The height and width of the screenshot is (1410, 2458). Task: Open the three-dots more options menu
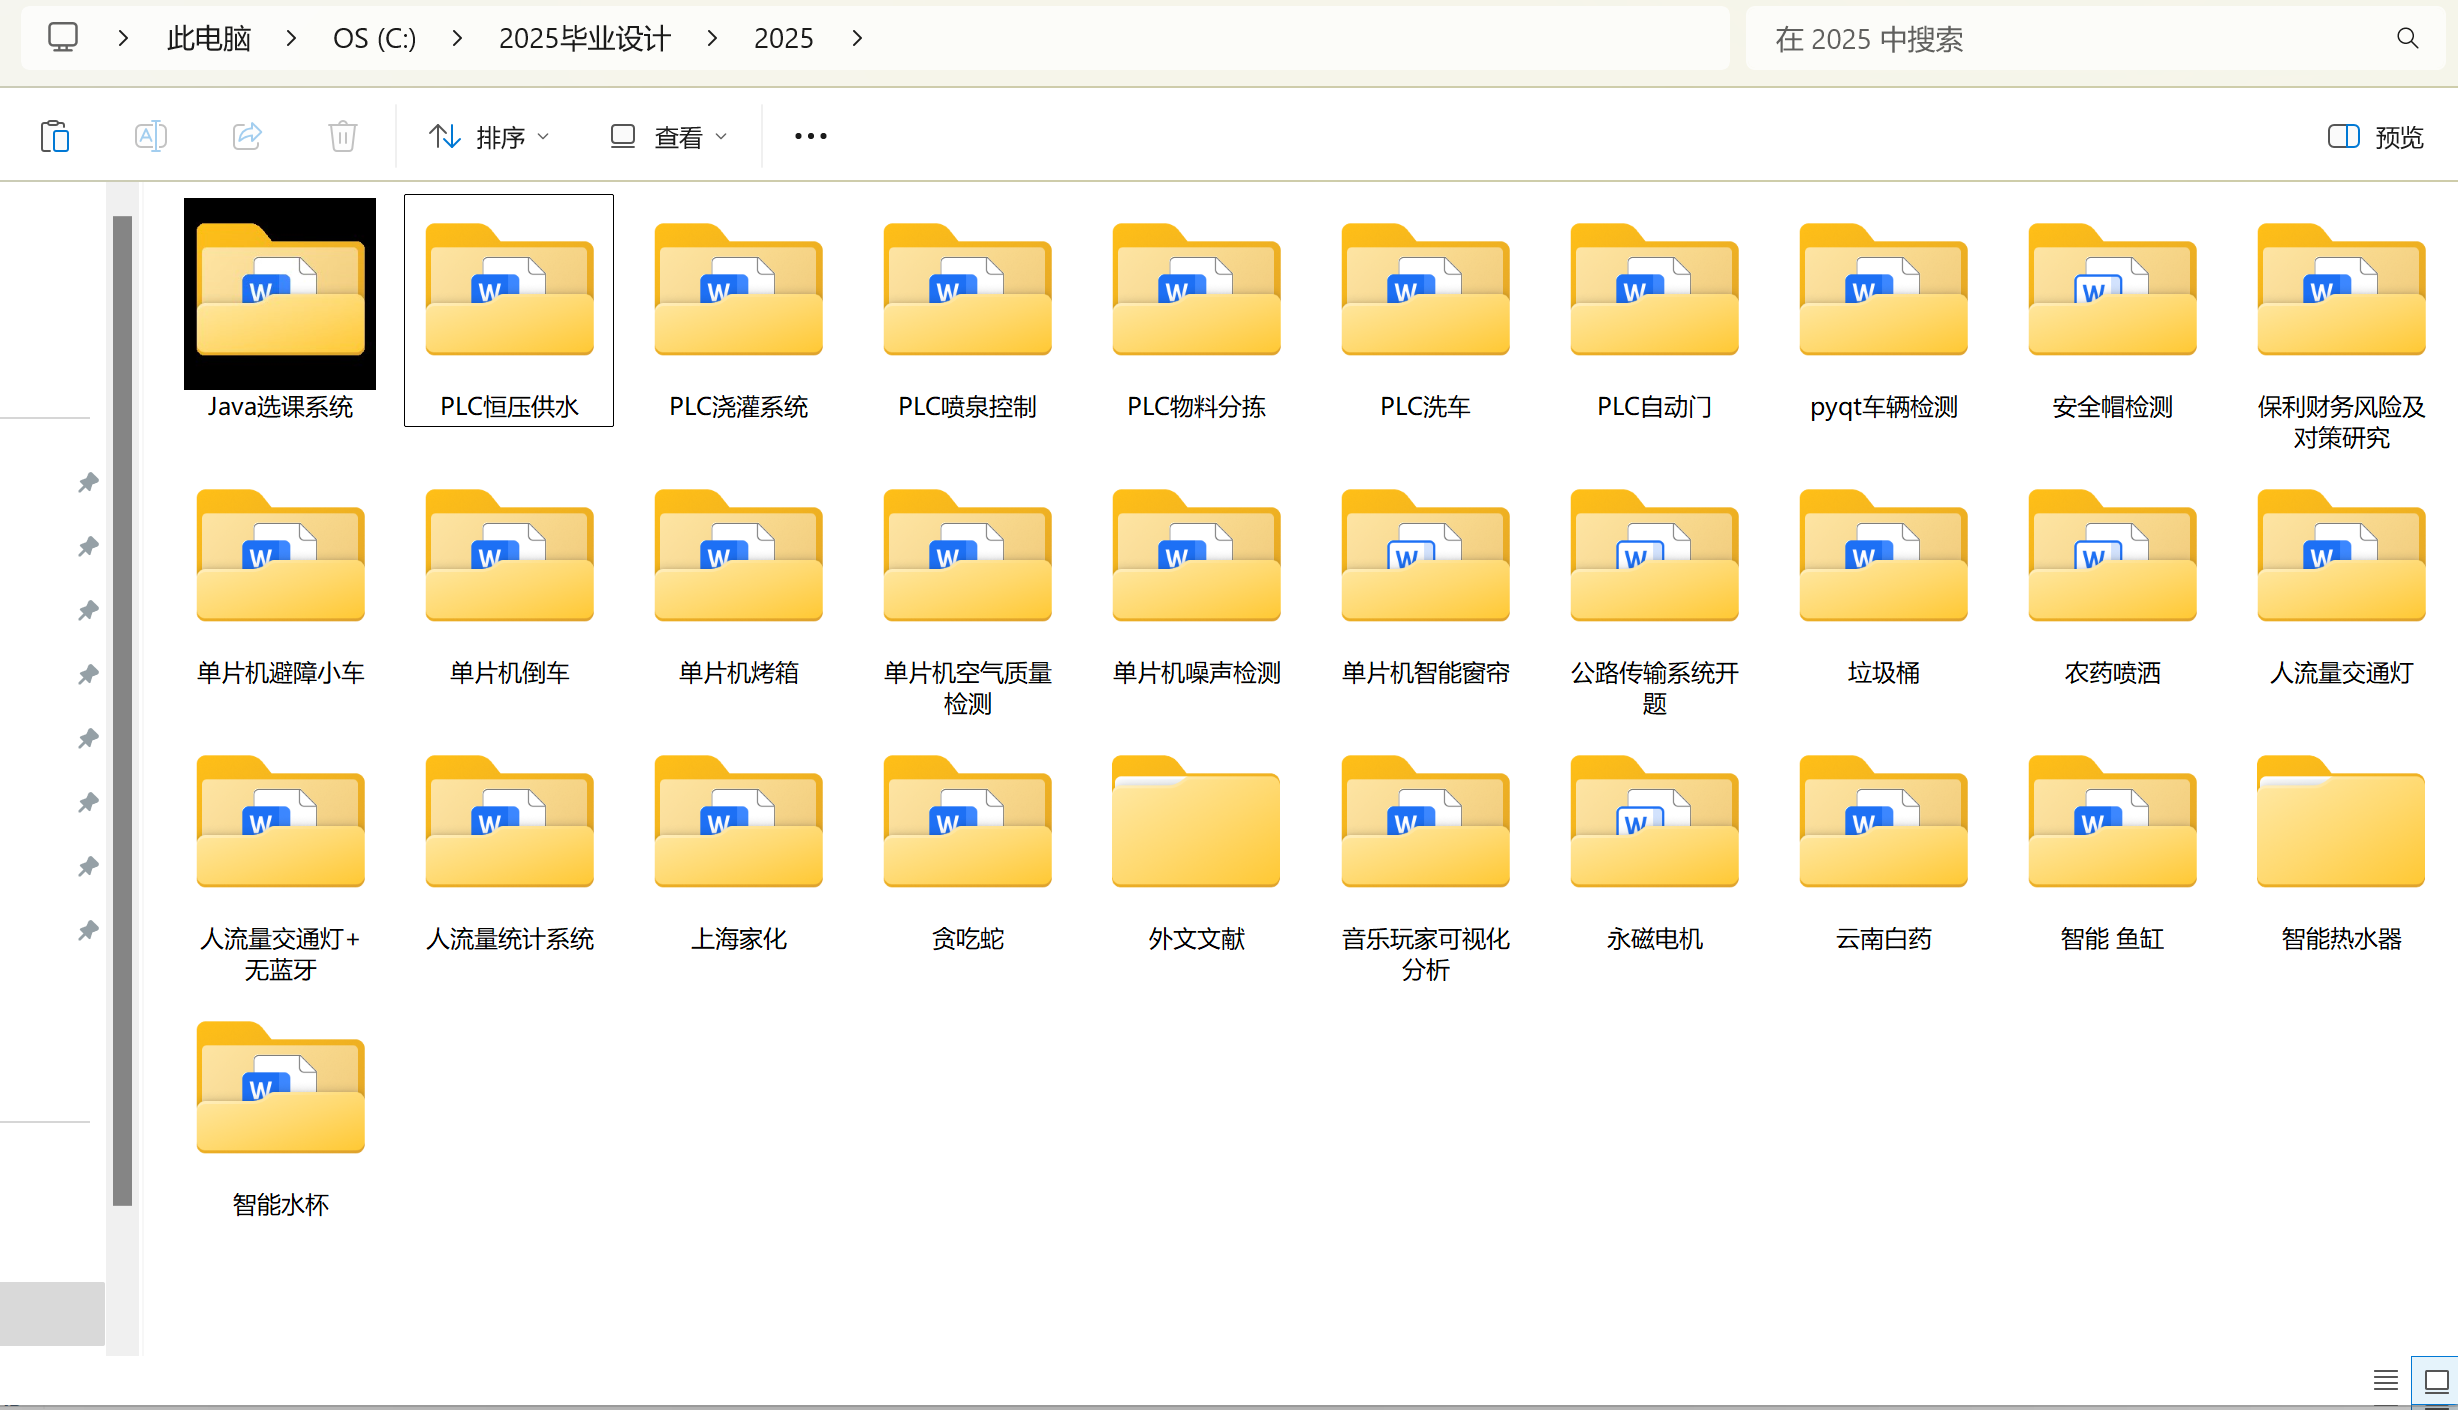tap(810, 136)
